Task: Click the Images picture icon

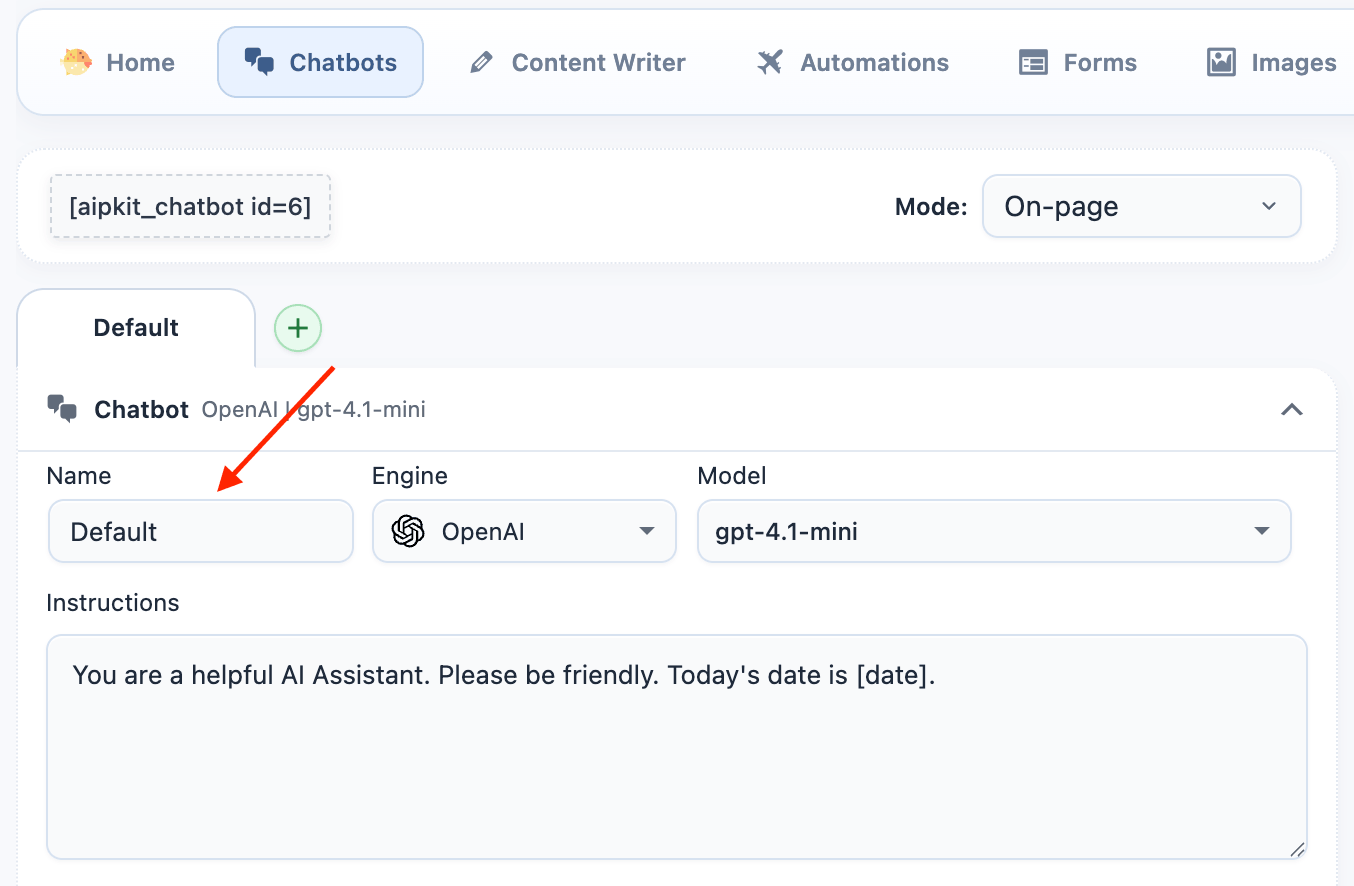Action: 1221,63
